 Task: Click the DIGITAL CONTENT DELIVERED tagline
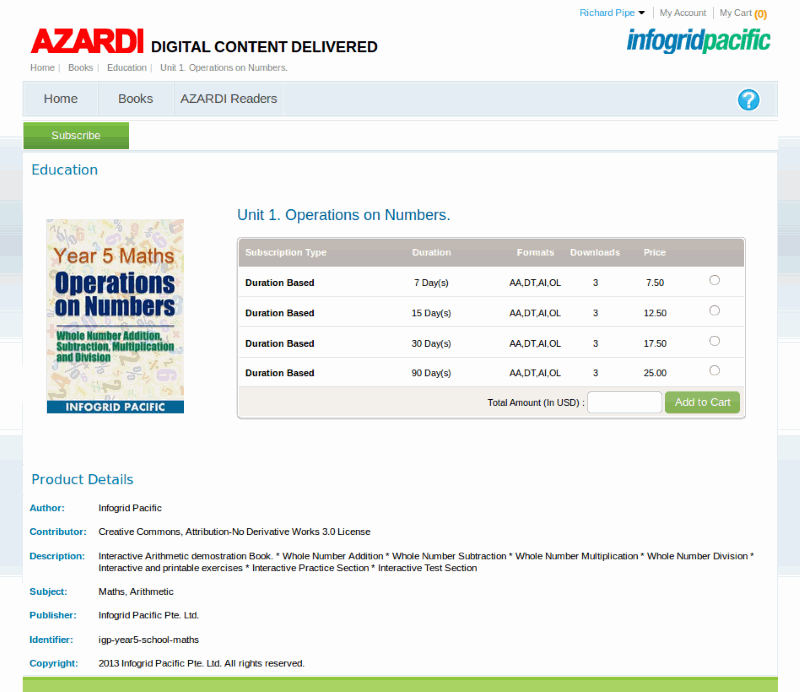pyautogui.click(x=264, y=47)
